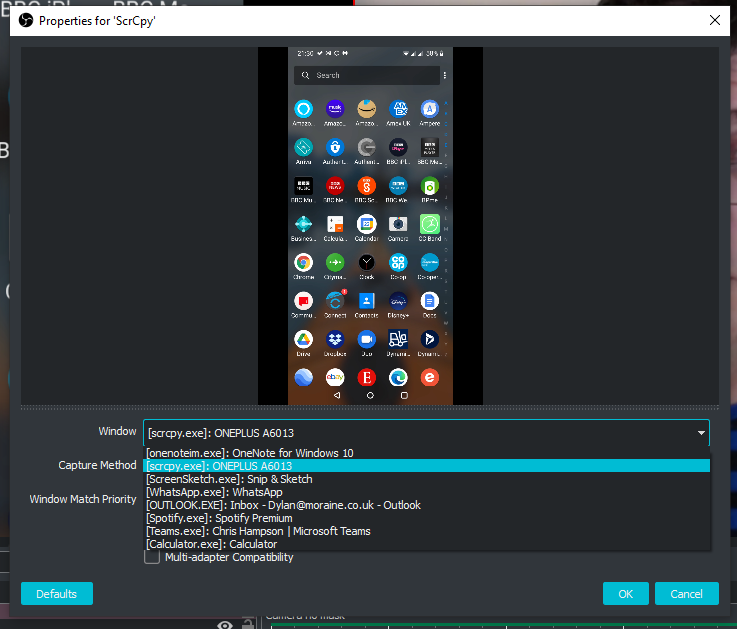Viewport: 737px width, 629px height.
Task: Open the Chrome app icon
Action: click(303, 263)
